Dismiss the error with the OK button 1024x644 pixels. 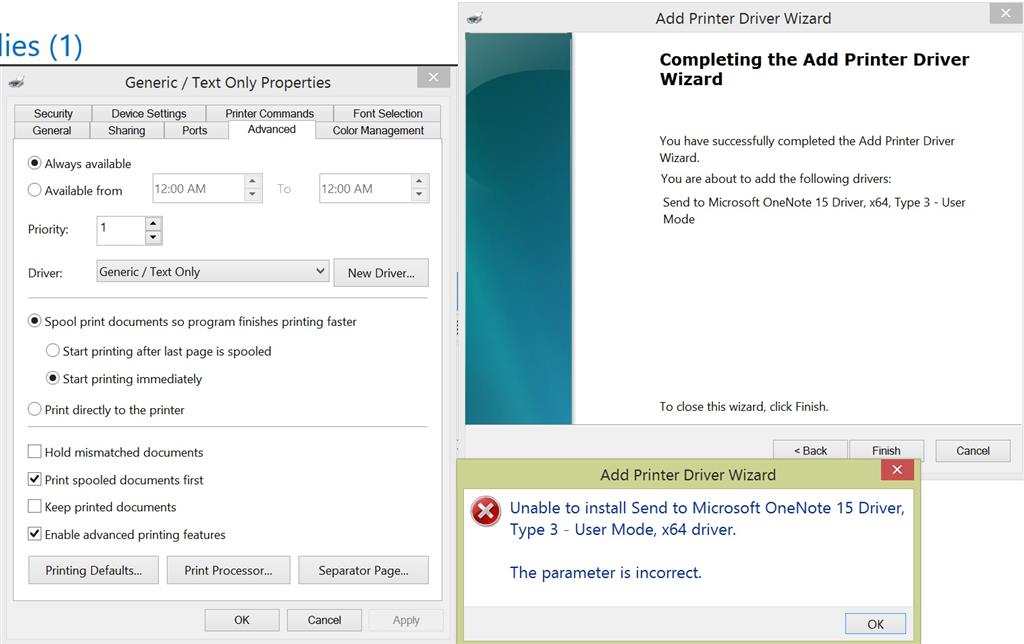[x=875, y=623]
